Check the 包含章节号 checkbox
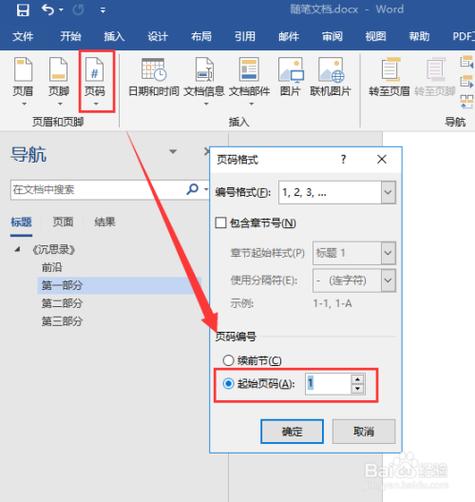This screenshot has width=475, height=502. tap(221, 222)
